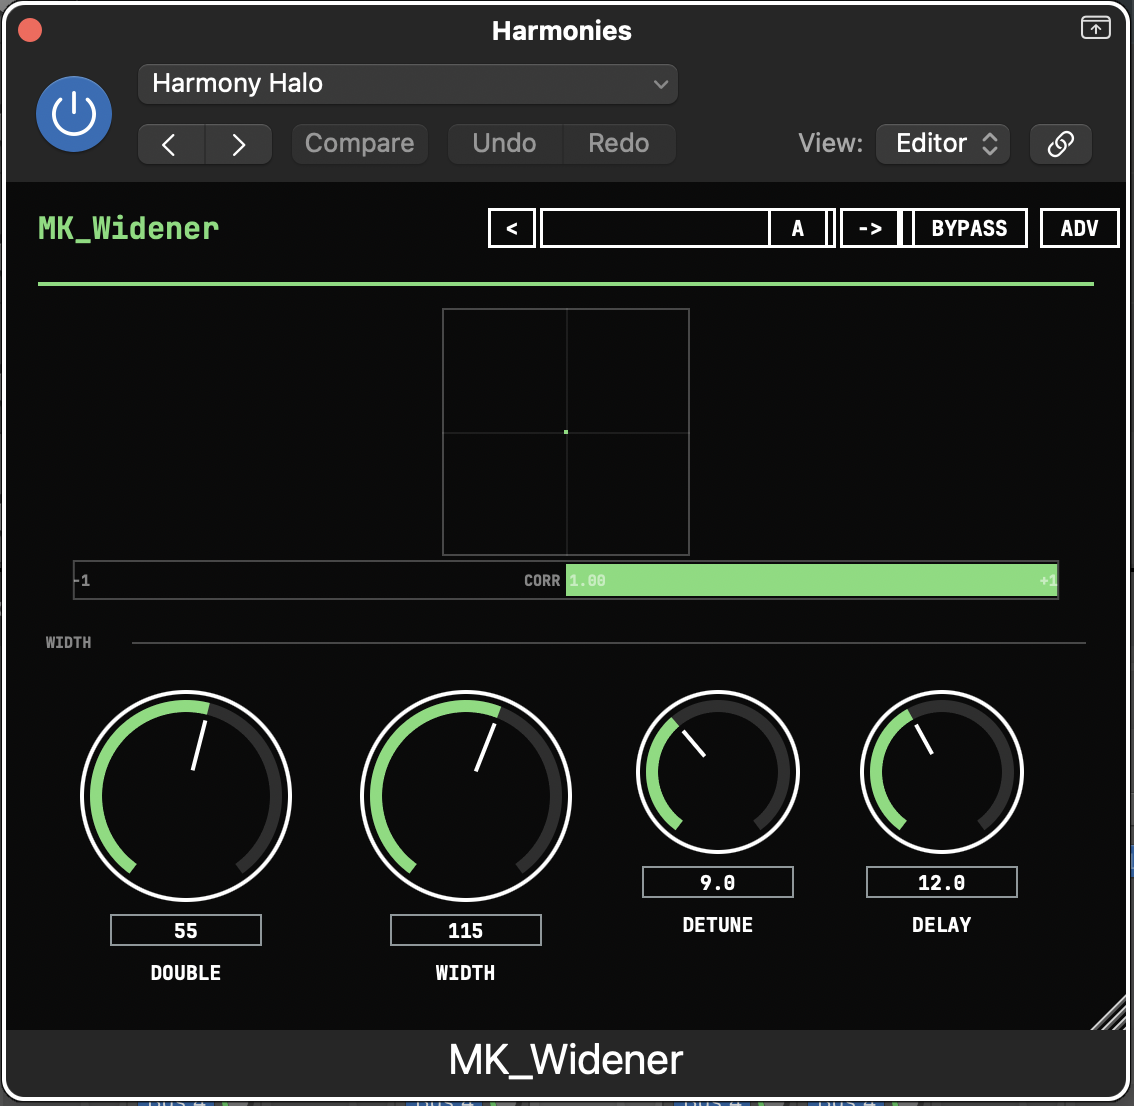Click the empty preset name field
This screenshot has height=1106, width=1134.
(655, 229)
